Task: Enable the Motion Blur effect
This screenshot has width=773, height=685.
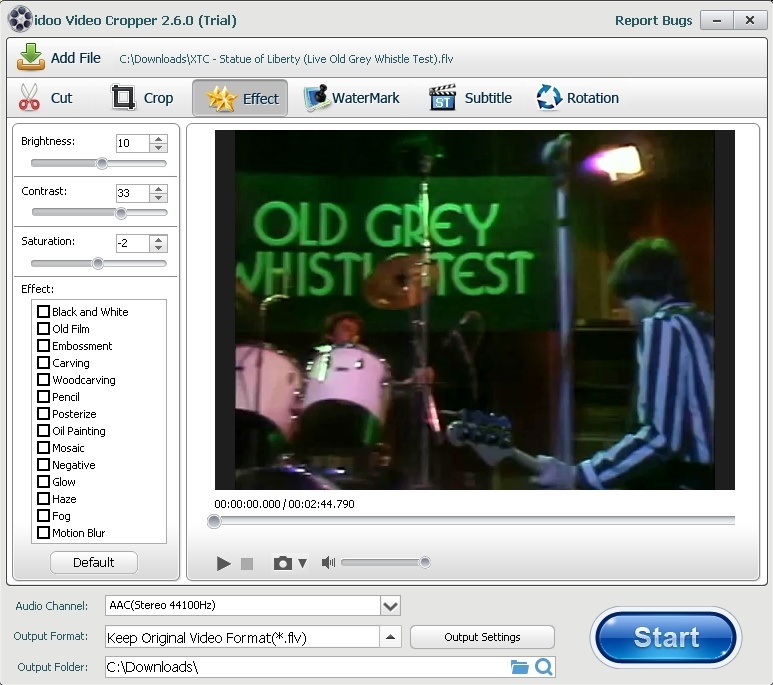Action: pyautogui.click(x=43, y=533)
